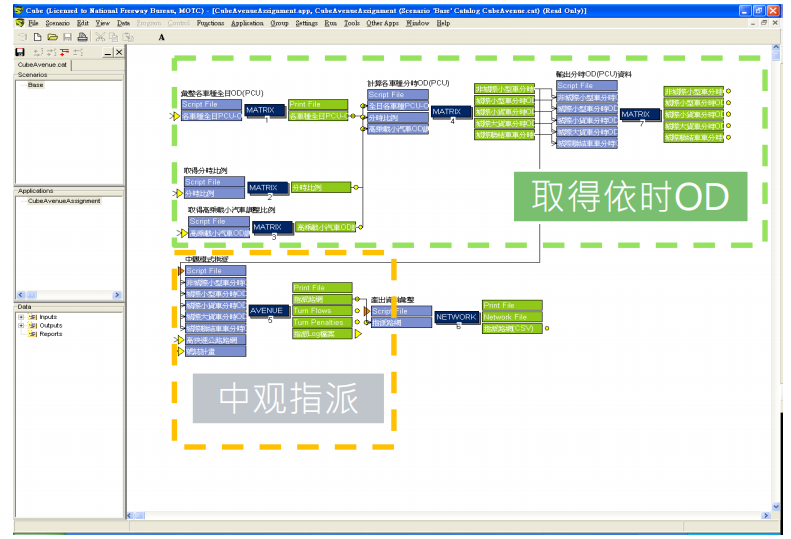Select the Reports item in Data panel
The height and width of the screenshot is (539, 791).
click(50, 334)
